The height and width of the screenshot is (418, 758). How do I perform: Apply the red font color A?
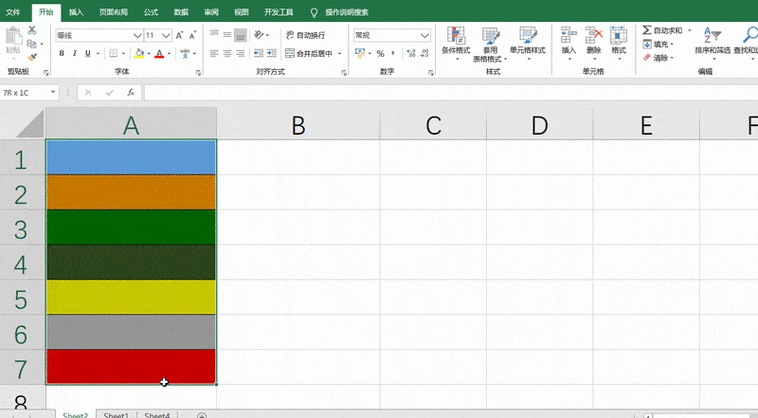click(159, 54)
